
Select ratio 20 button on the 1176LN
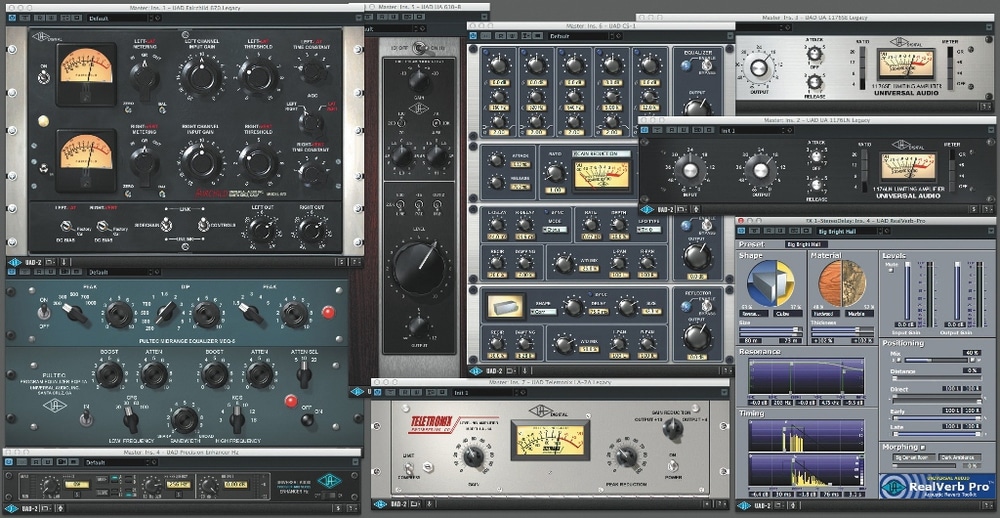coord(865,154)
